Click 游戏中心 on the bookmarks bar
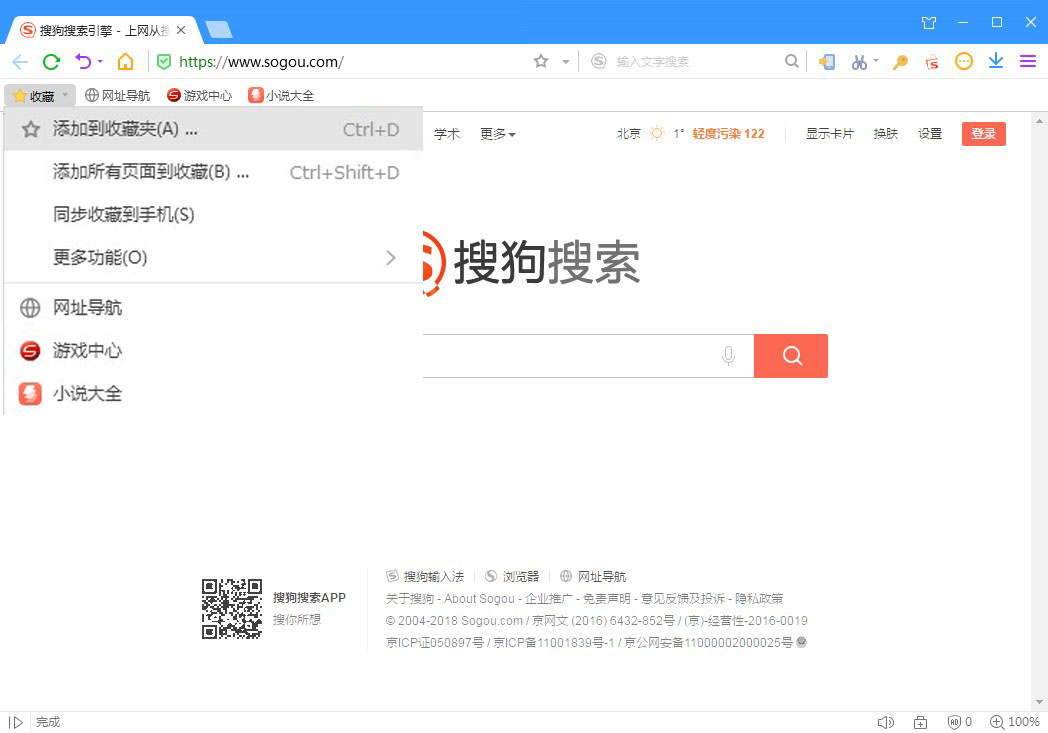 coord(199,96)
